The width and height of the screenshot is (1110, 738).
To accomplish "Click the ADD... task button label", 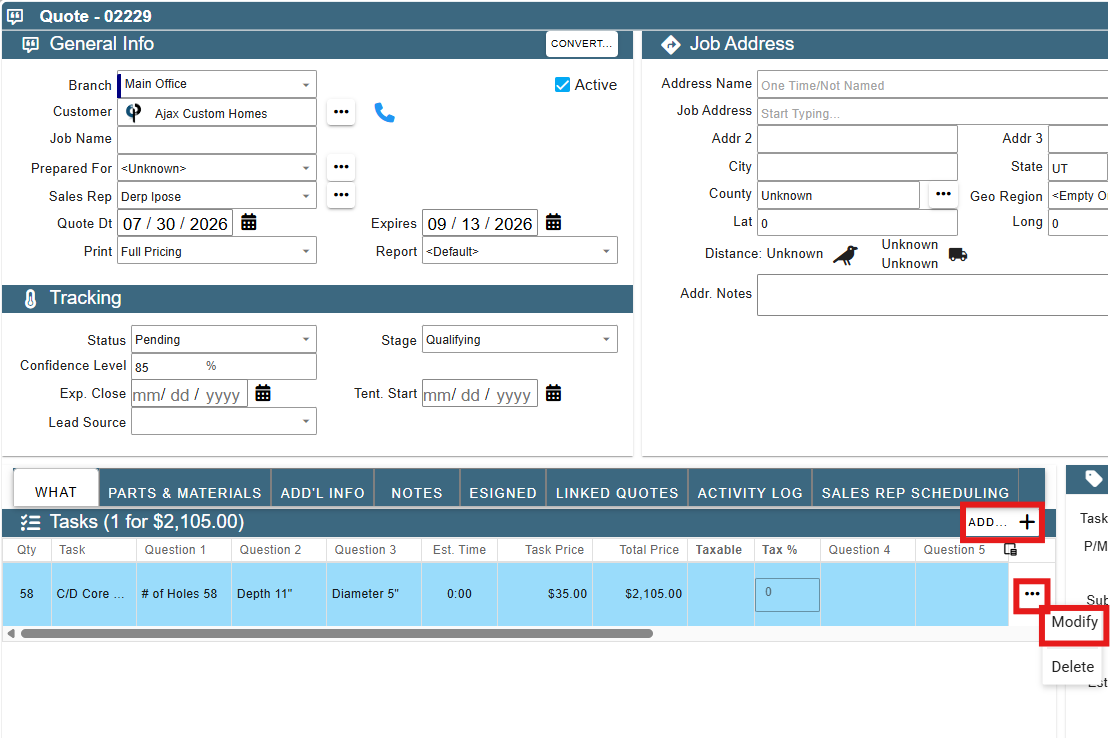I will click(988, 522).
